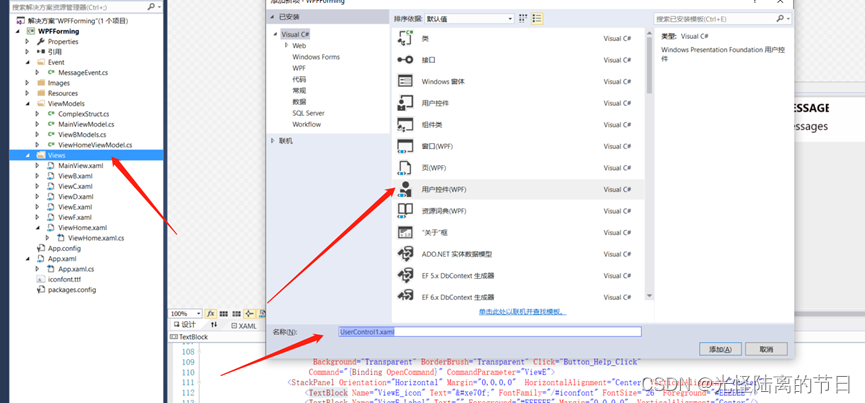The width and height of the screenshot is (865, 403).
Task: Select the WPFForming project node
Action: [58, 31]
